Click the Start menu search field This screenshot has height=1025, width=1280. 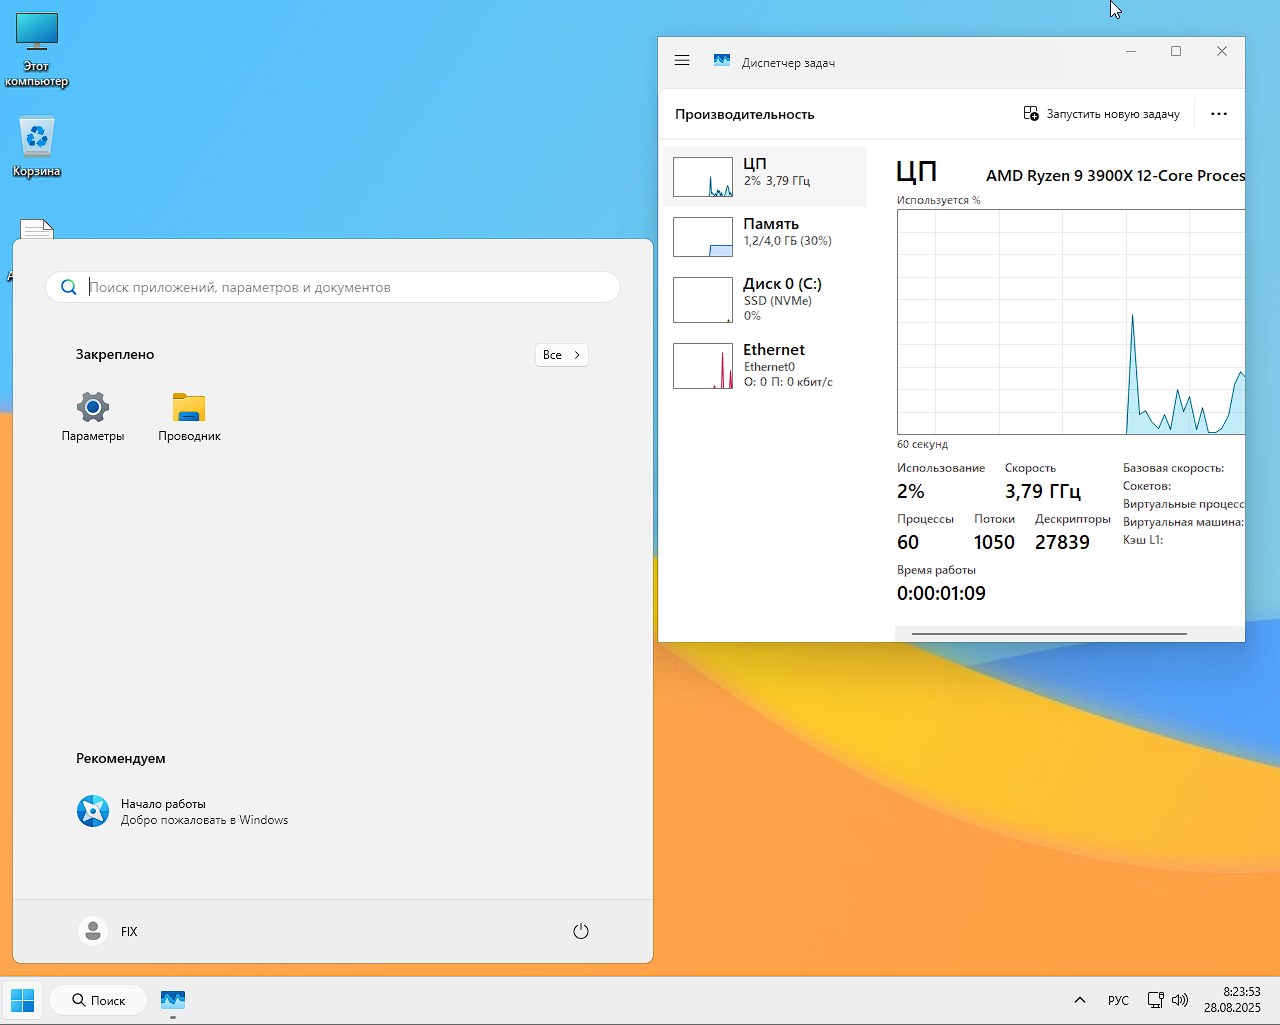[333, 287]
